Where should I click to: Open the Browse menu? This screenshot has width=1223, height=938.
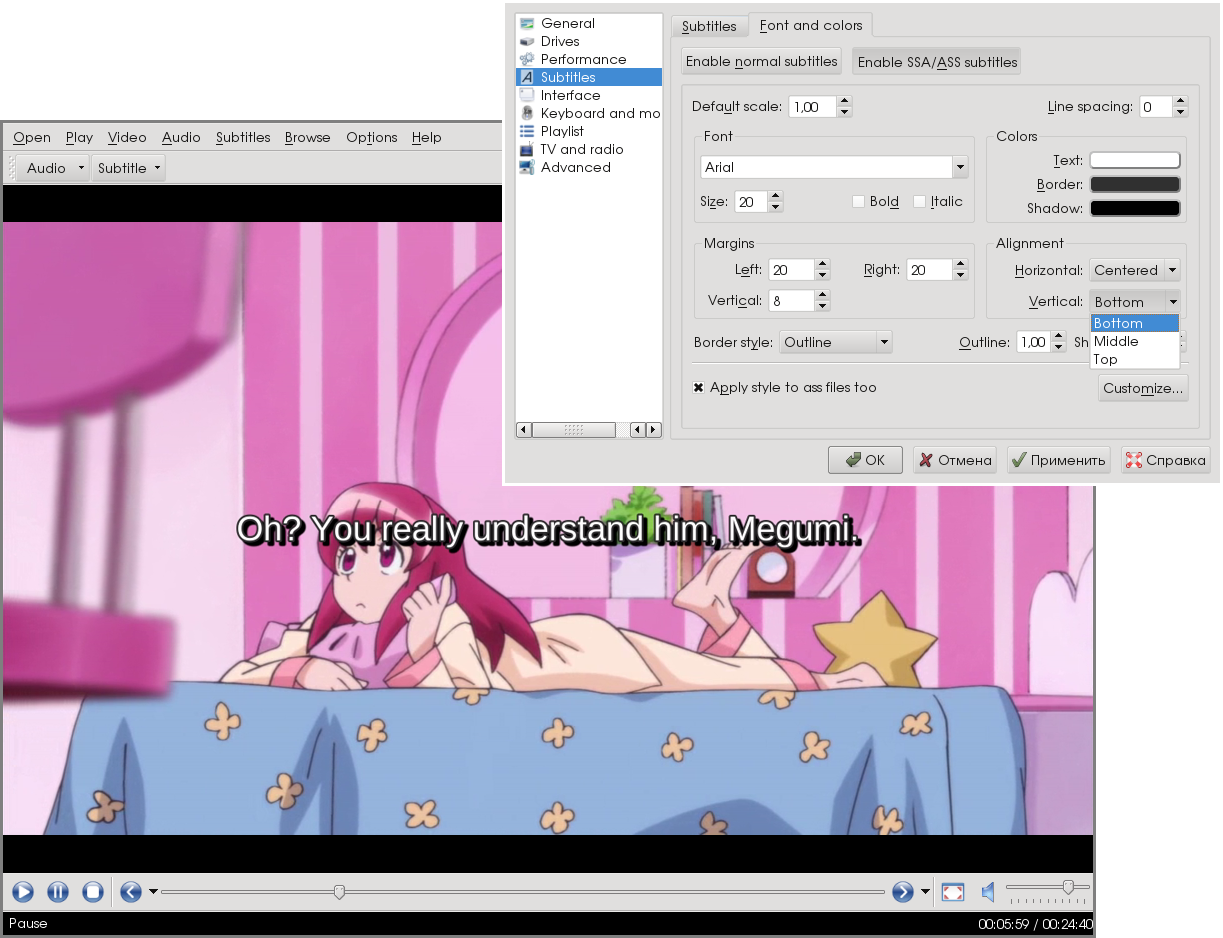tap(307, 137)
